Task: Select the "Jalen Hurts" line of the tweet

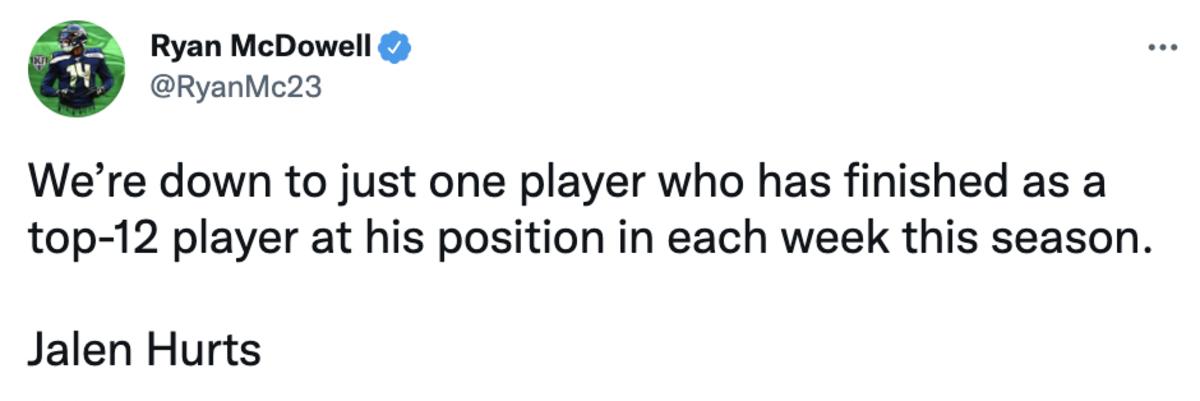Action: click(142, 350)
